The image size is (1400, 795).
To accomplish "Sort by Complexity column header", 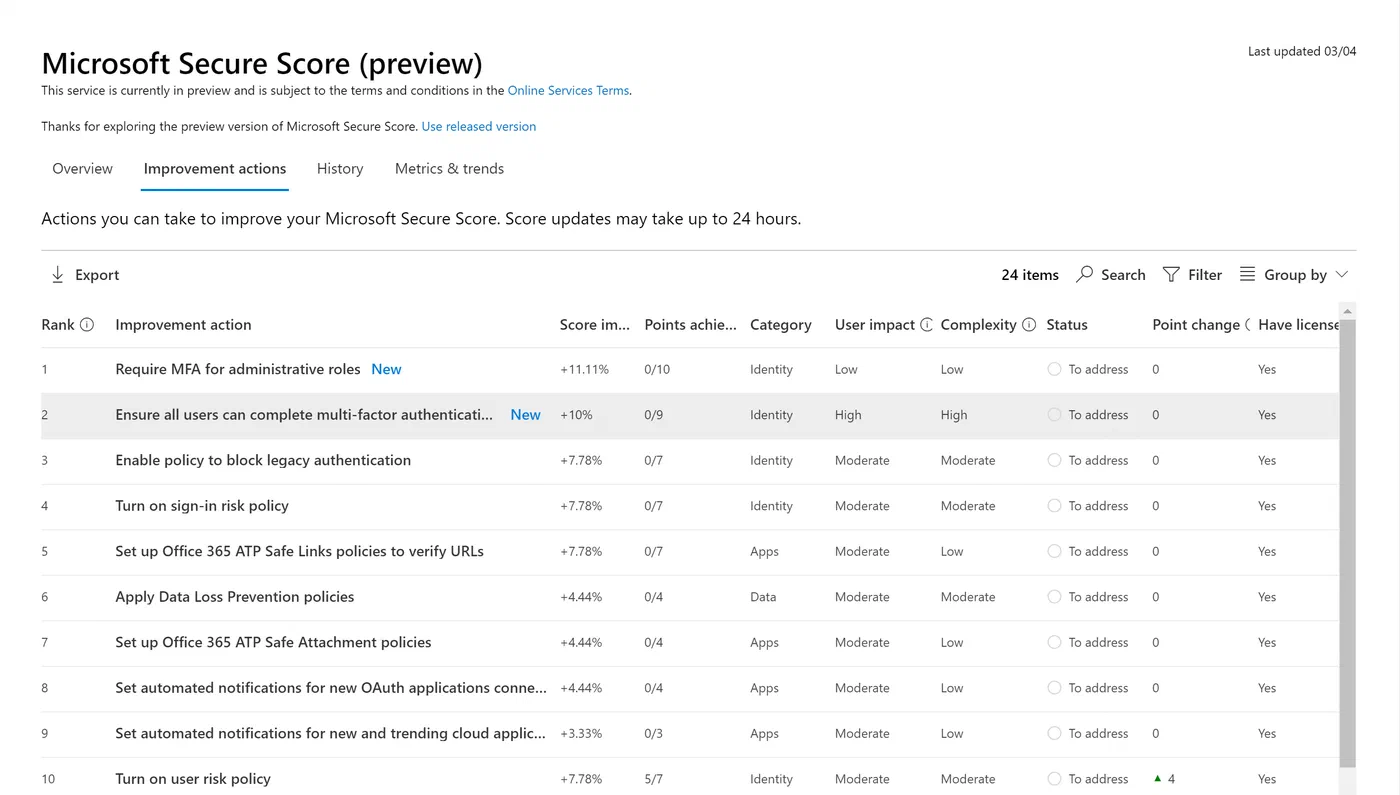I will 978,324.
